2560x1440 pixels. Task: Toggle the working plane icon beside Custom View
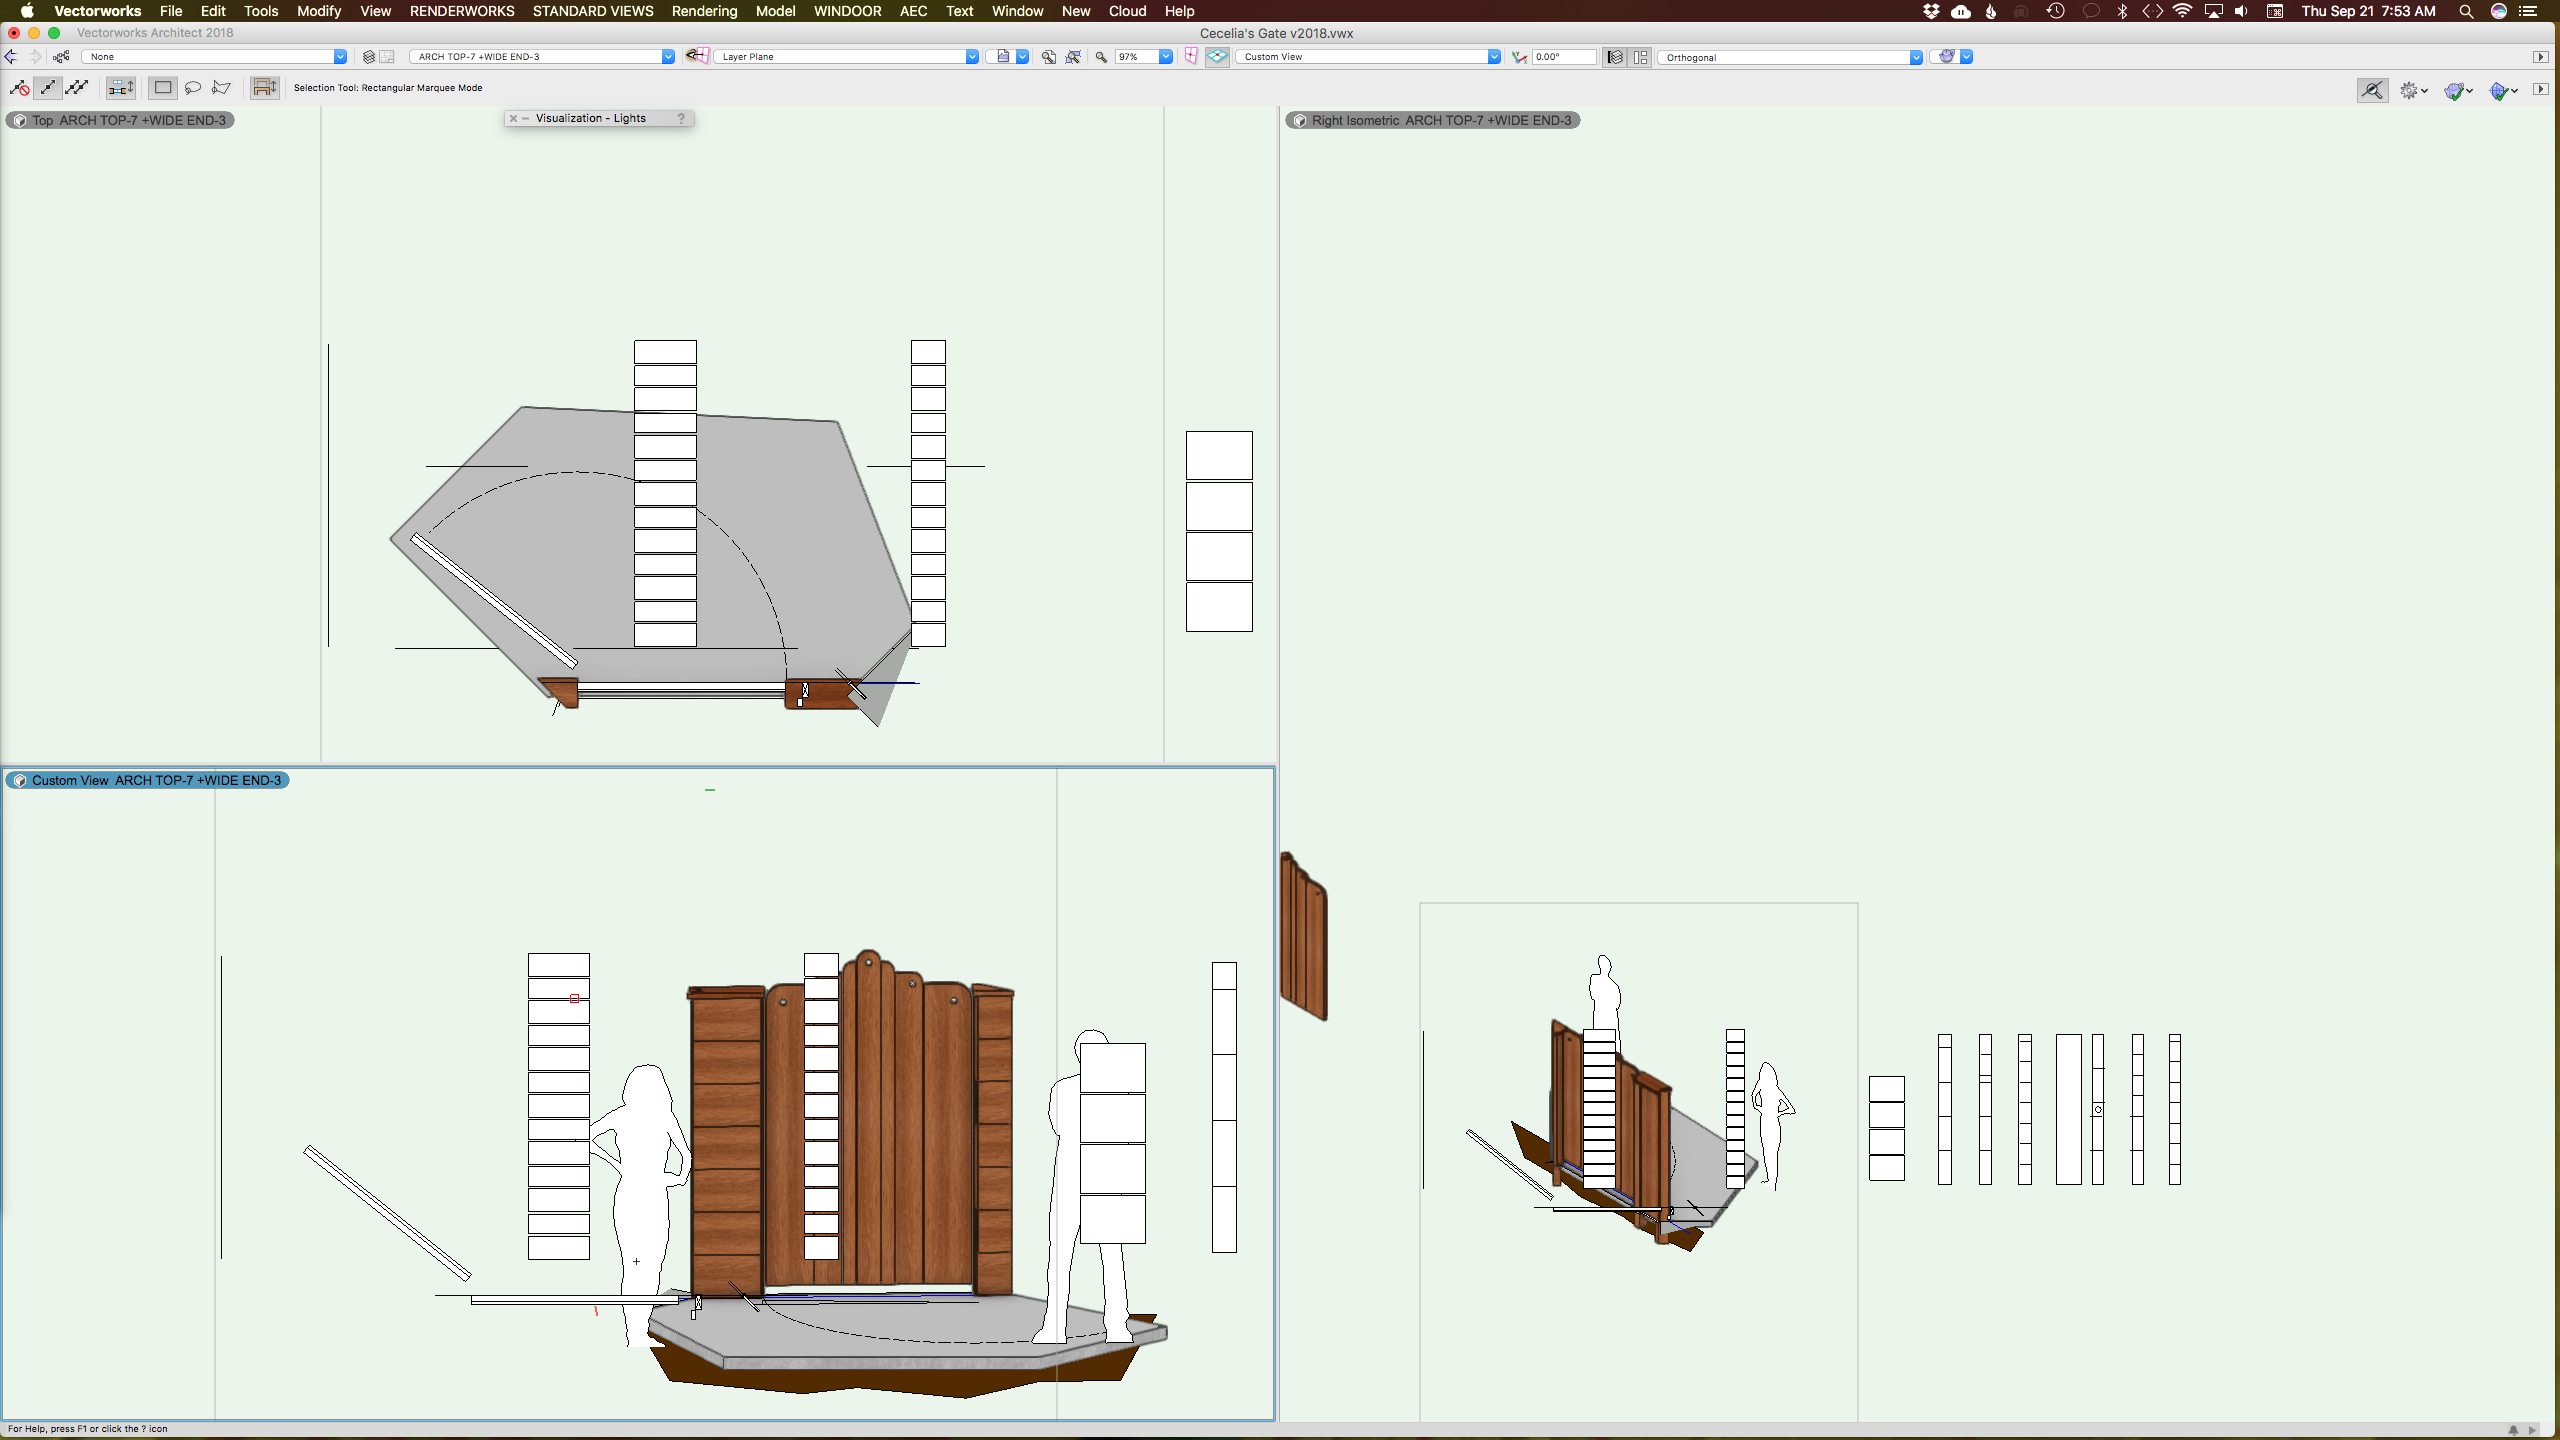(x=1216, y=57)
